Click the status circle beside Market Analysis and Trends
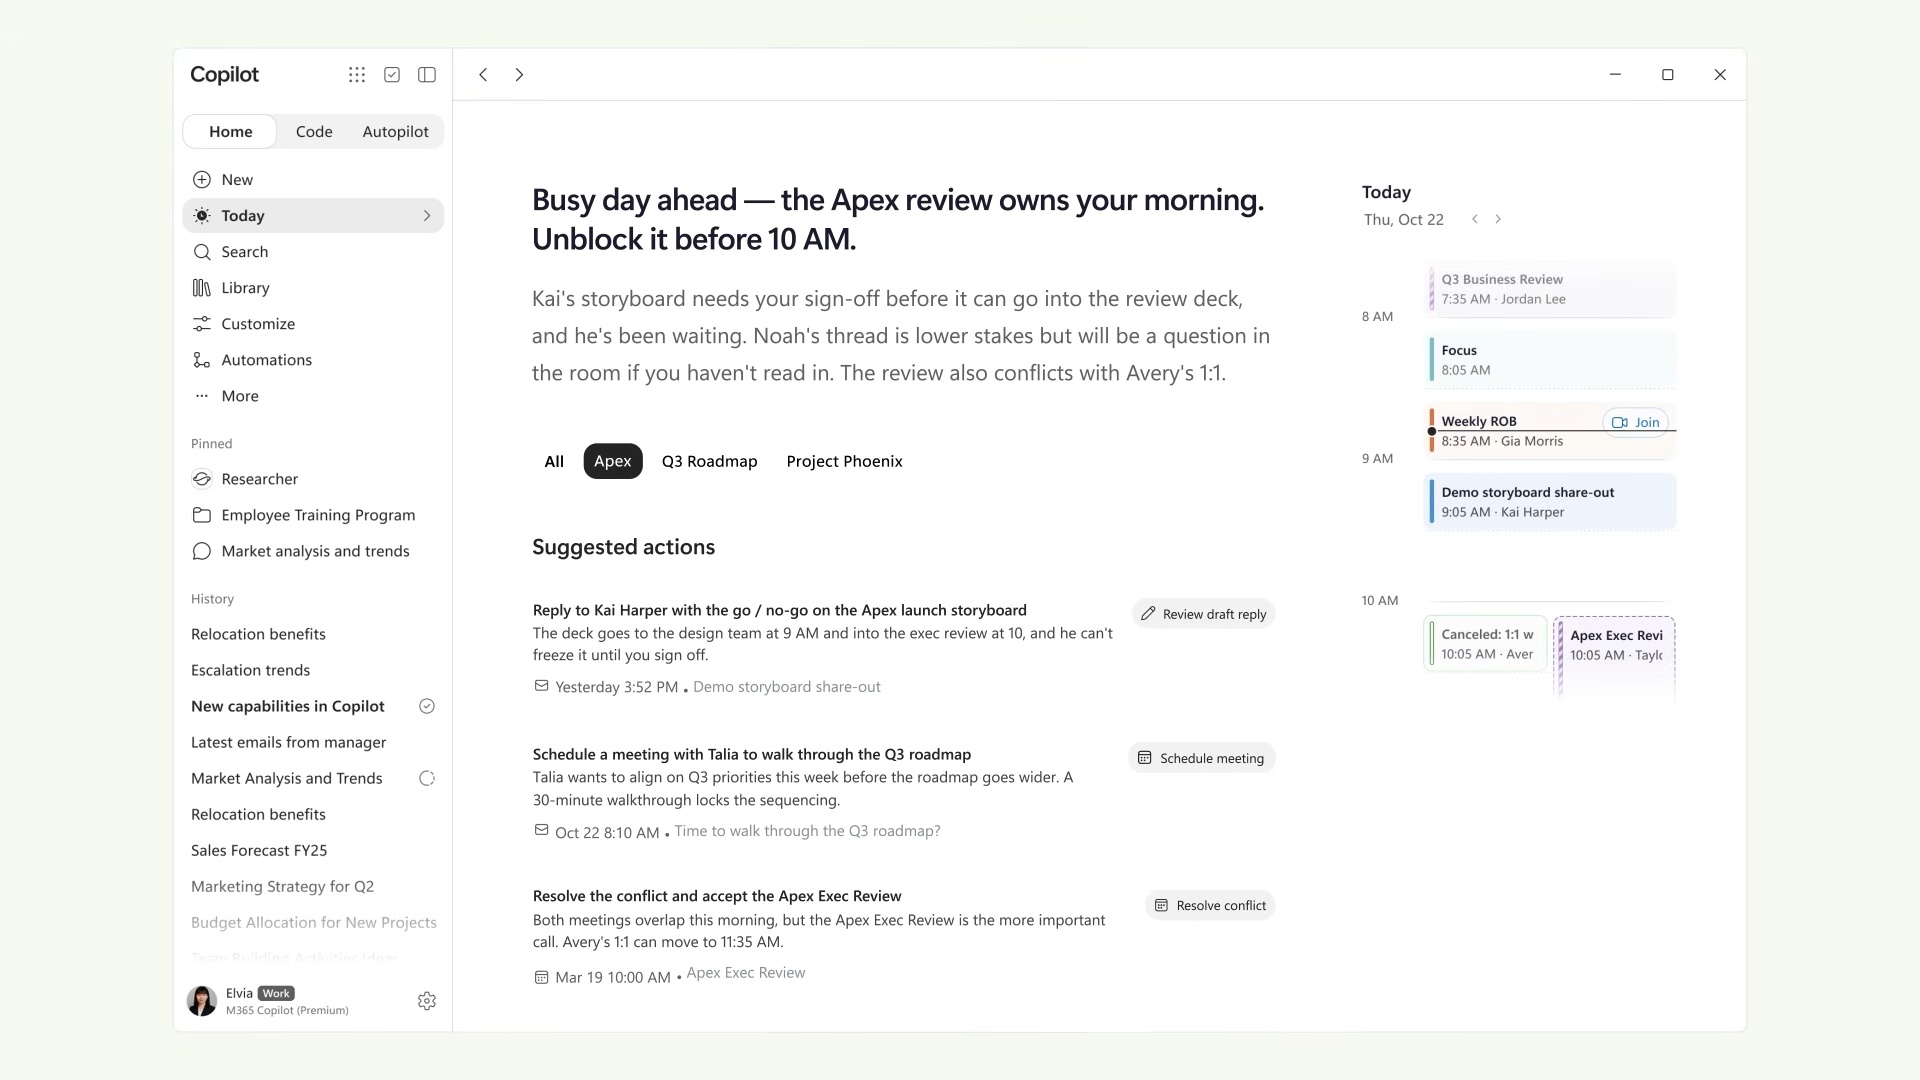The image size is (1920, 1080). coord(427,778)
